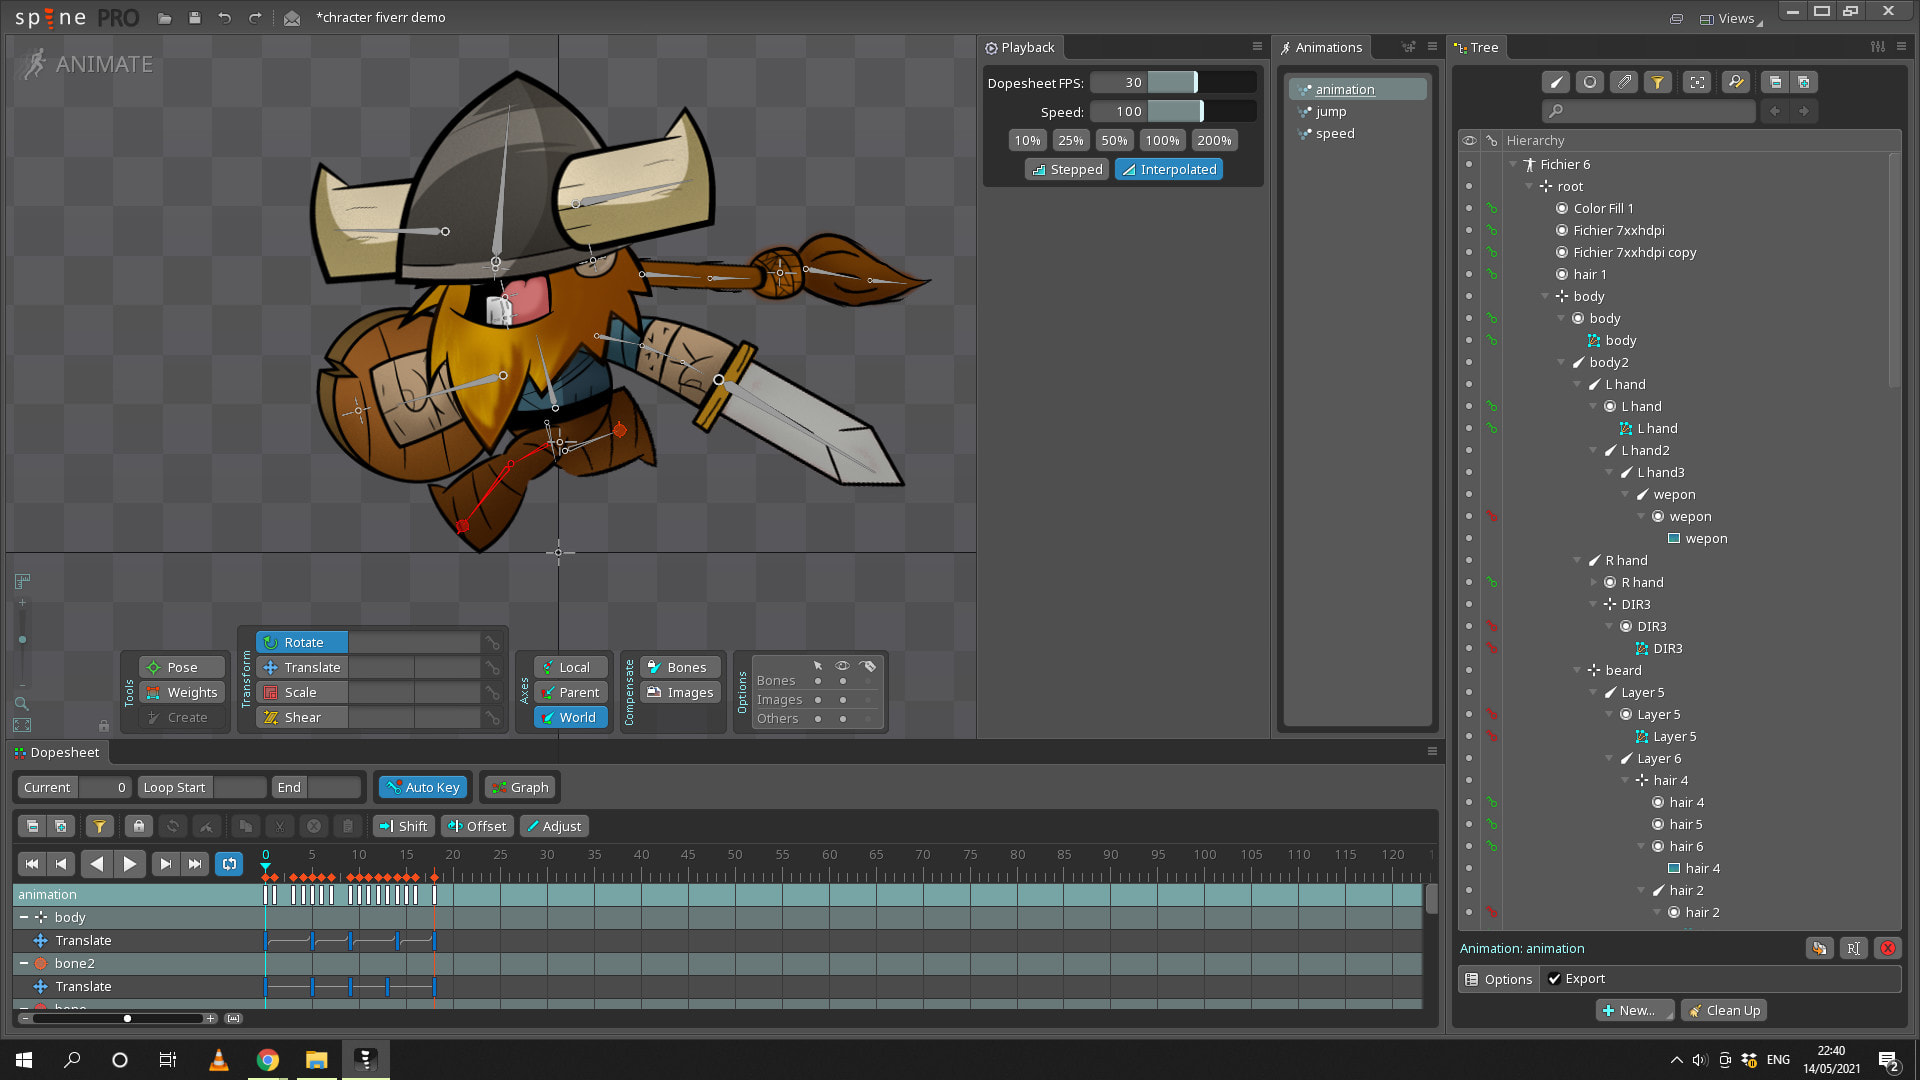Image resolution: width=1920 pixels, height=1080 pixels.
Task: Click the Speed slider in Playback
Action: 1172,111
